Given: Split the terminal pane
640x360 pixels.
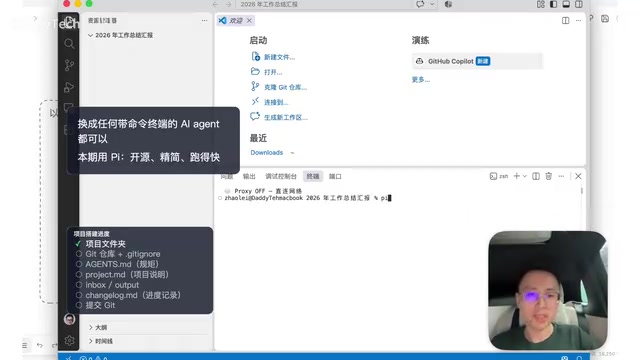Looking at the screenshot, I should pyautogui.click(x=536, y=176).
